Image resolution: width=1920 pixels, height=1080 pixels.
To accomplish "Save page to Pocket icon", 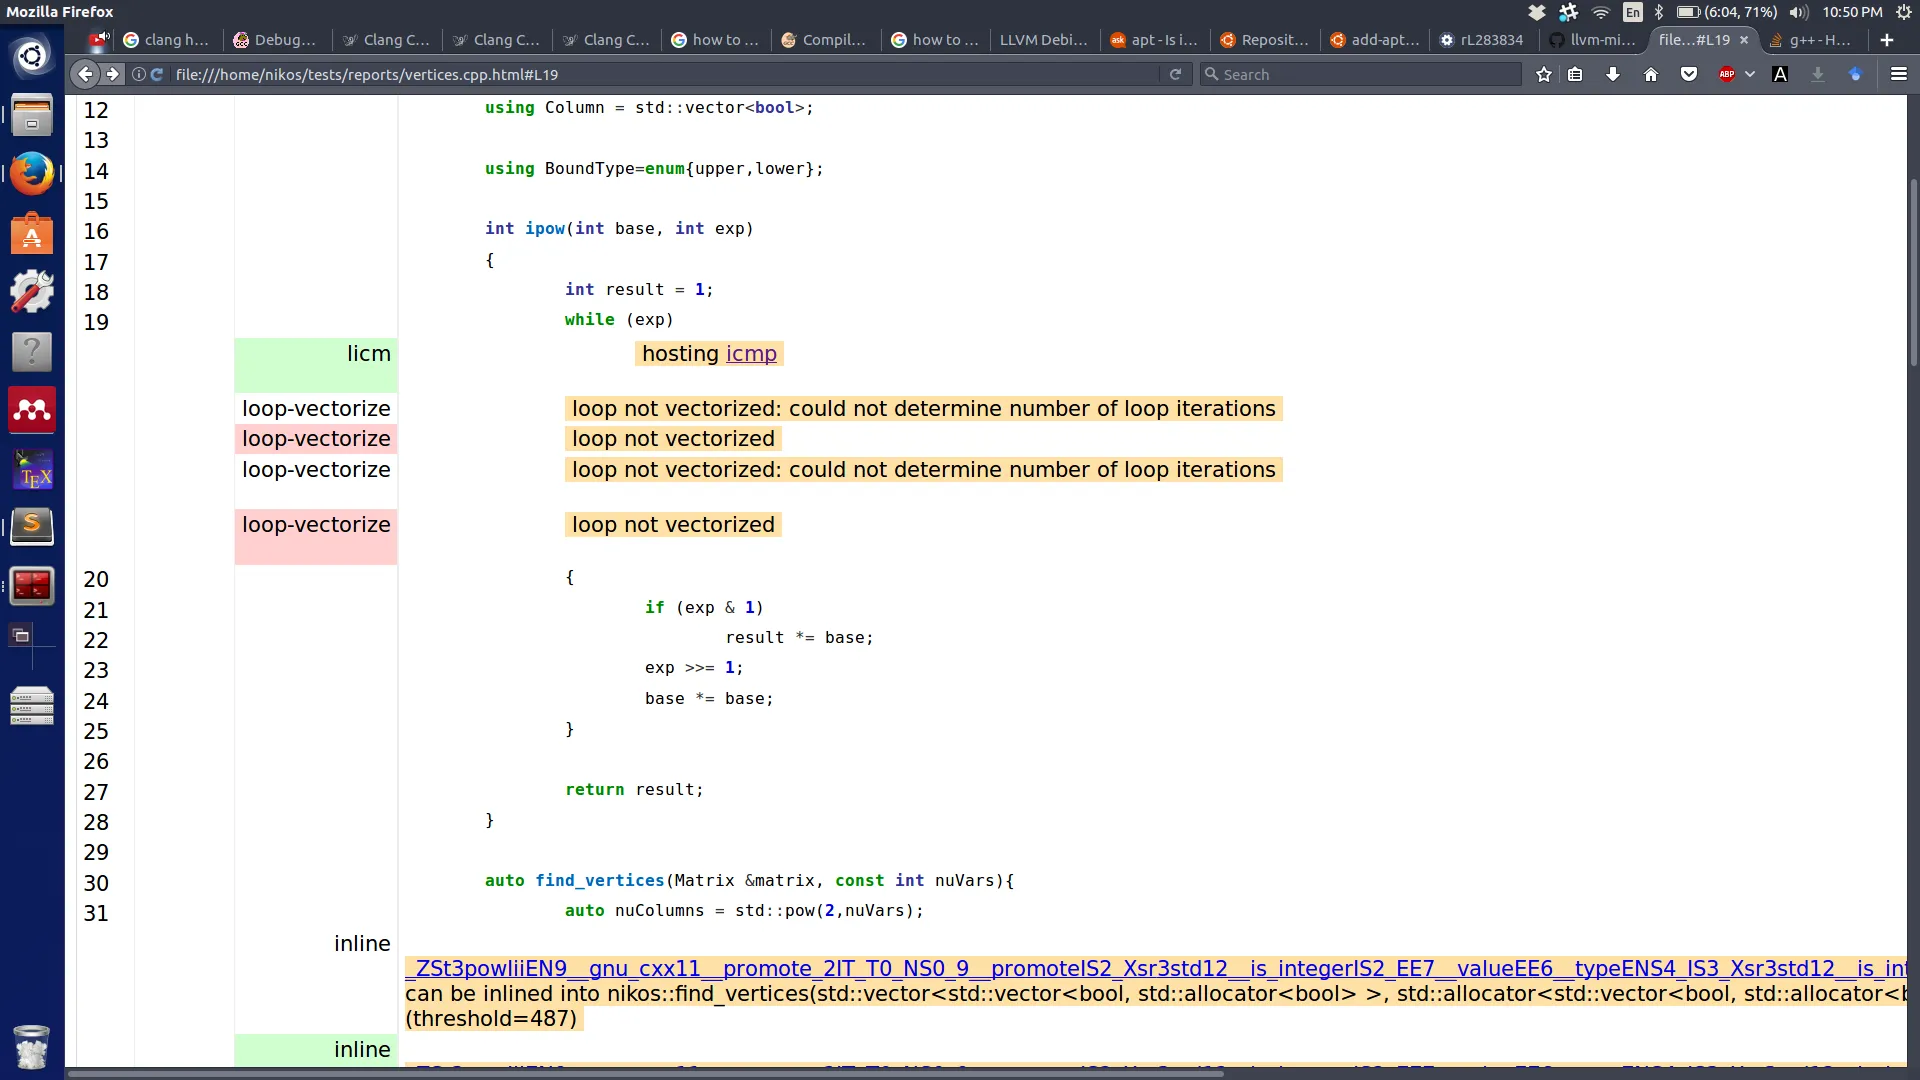I will click(x=1689, y=74).
